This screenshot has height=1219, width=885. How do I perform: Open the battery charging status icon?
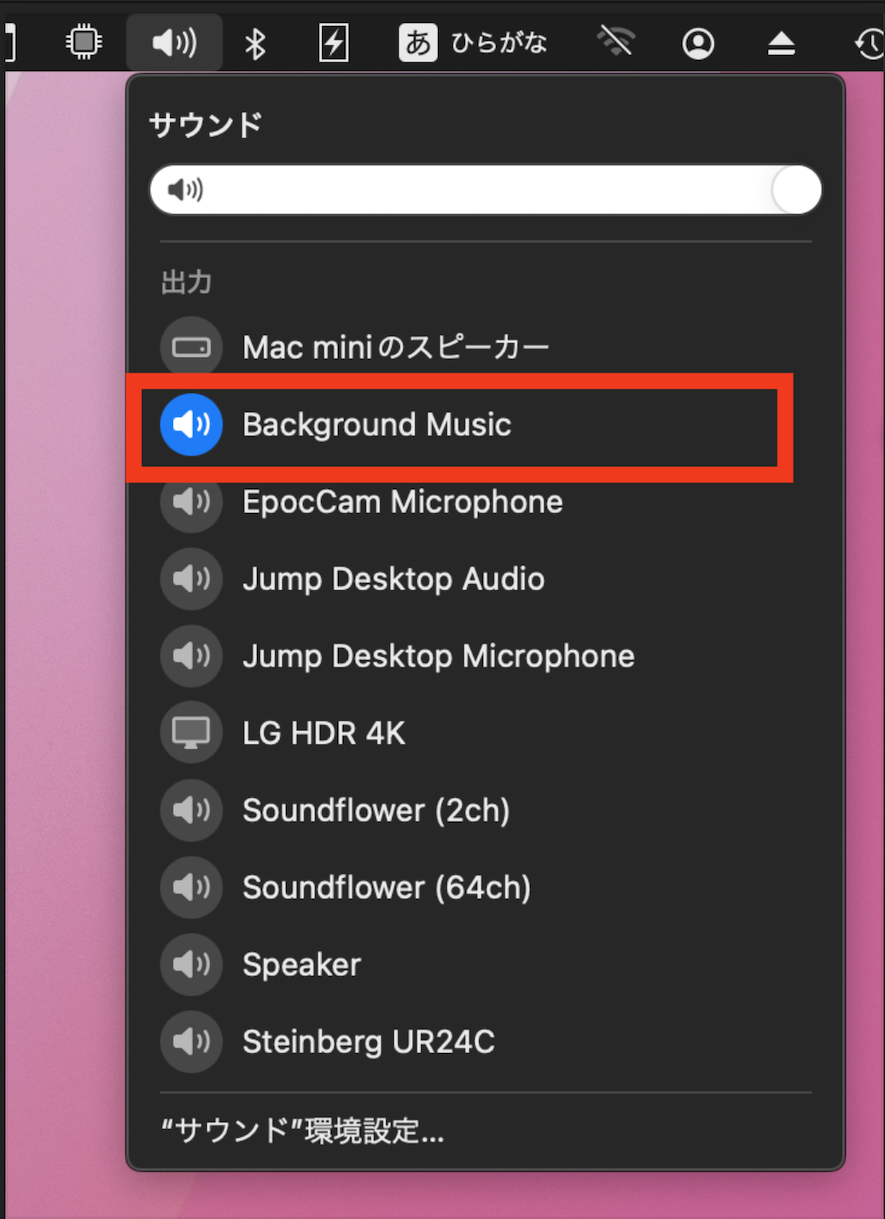[332, 43]
